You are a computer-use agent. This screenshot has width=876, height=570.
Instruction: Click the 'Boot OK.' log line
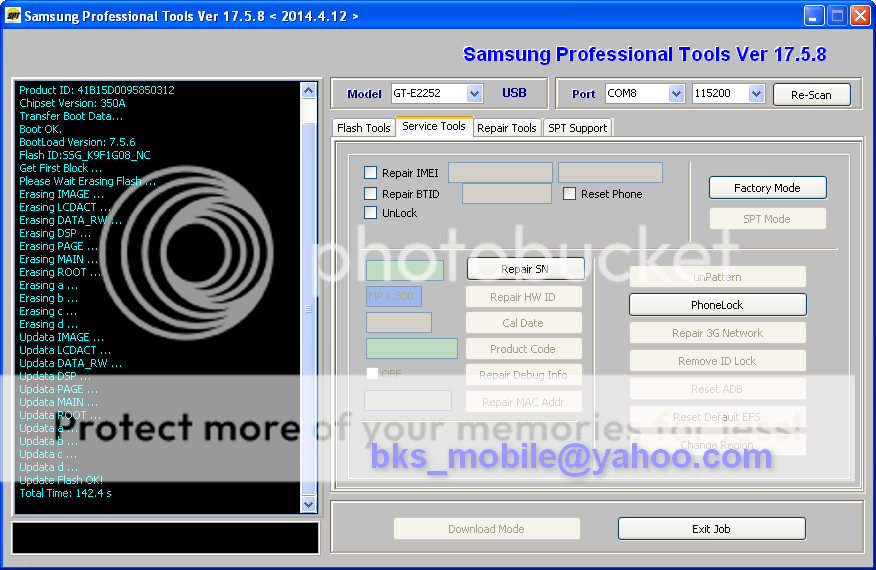coord(40,129)
